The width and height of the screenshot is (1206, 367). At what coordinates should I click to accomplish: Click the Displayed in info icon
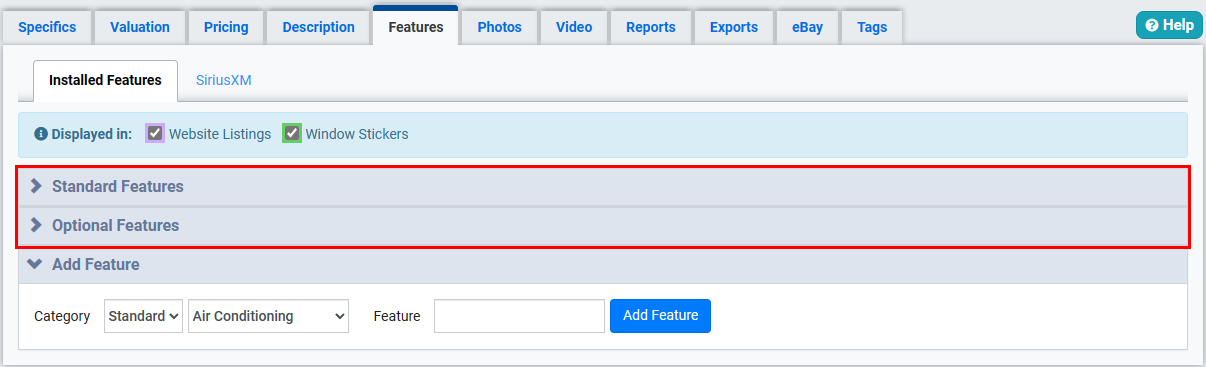click(41, 134)
